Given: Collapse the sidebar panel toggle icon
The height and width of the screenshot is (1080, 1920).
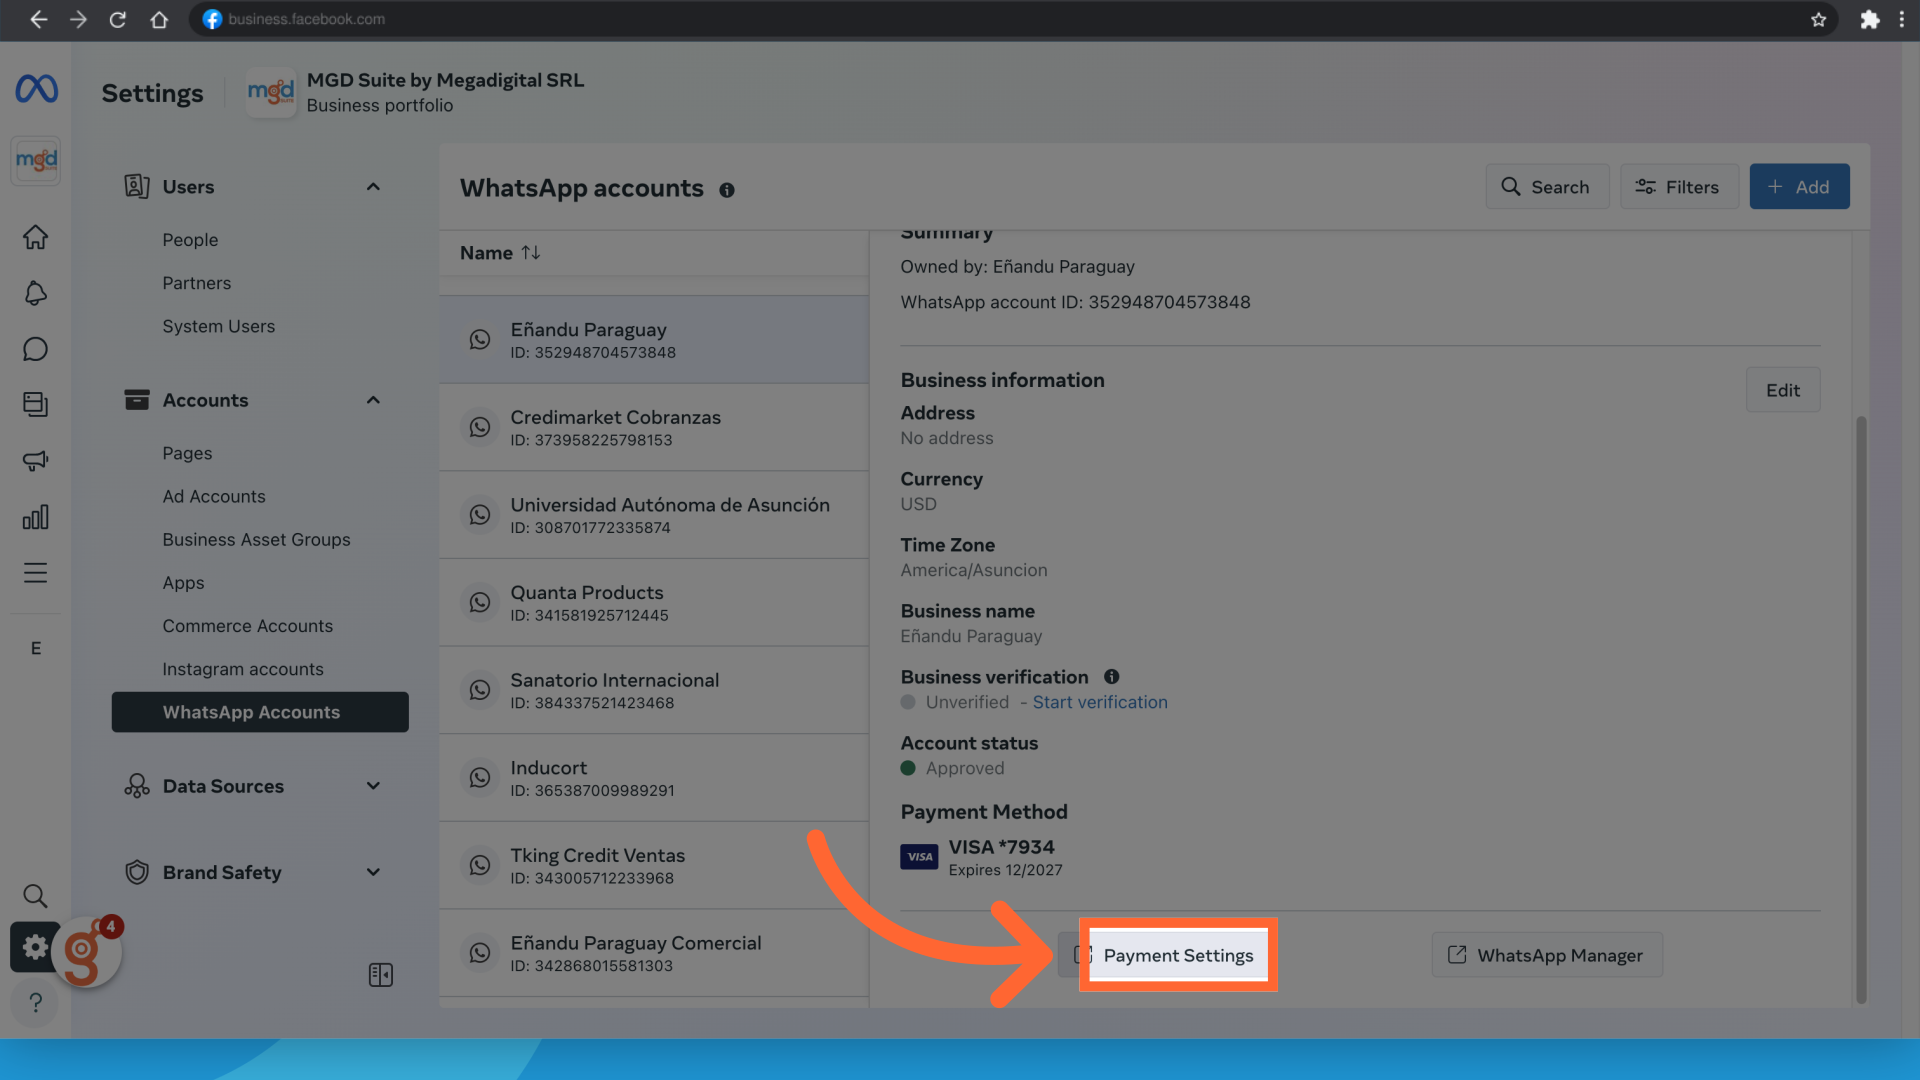Looking at the screenshot, I should click(x=381, y=975).
